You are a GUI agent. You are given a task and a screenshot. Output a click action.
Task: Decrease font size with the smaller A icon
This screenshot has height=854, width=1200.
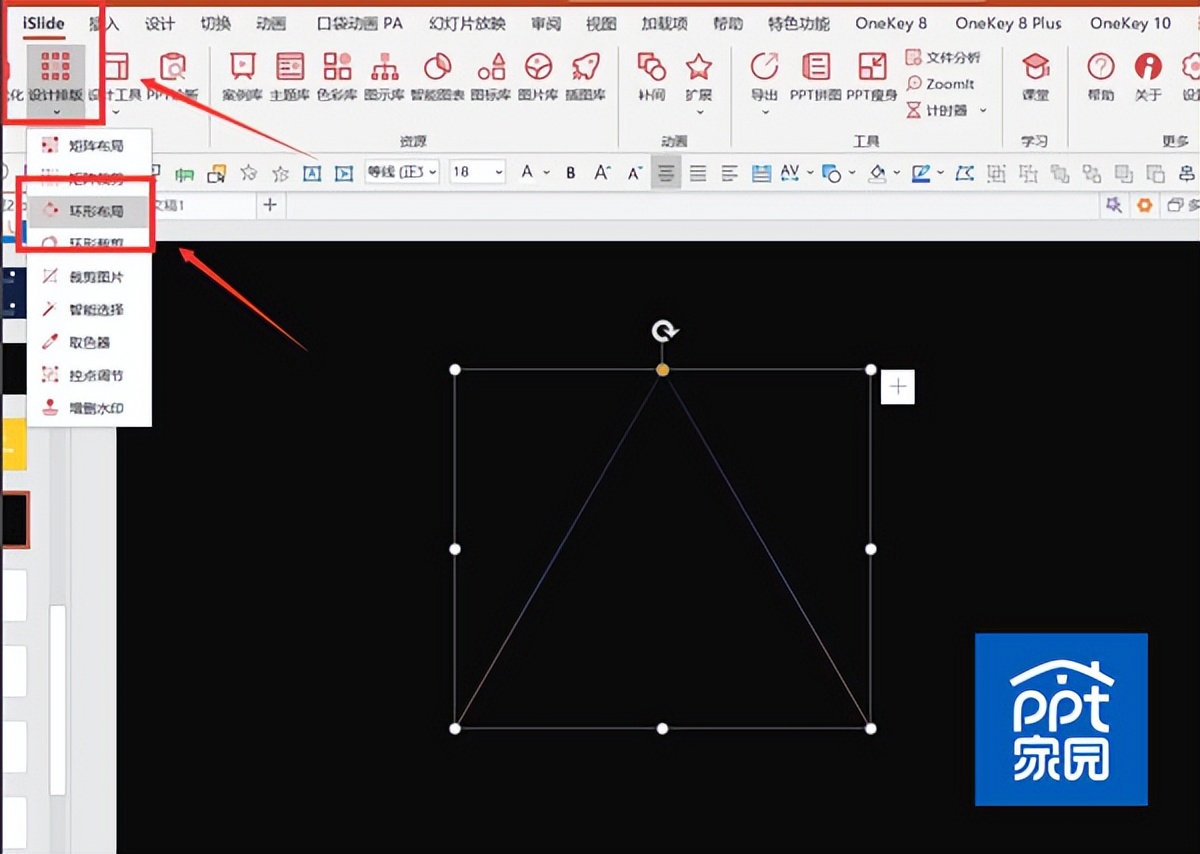point(634,173)
